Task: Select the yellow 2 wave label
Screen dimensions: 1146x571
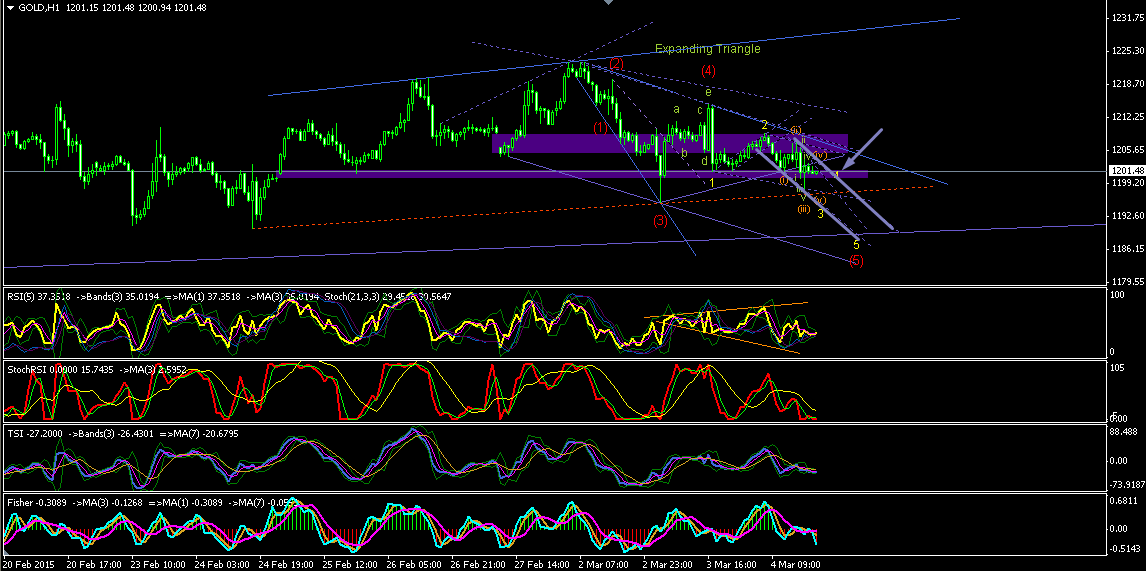Action: [x=764, y=125]
